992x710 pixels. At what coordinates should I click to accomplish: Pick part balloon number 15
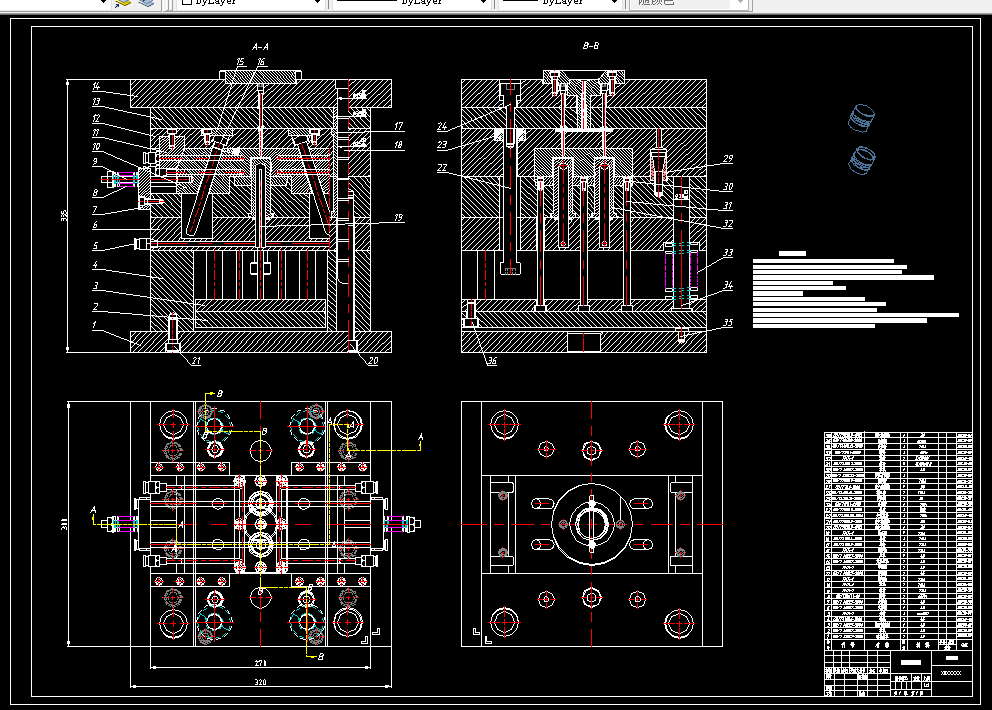click(240, 61)
